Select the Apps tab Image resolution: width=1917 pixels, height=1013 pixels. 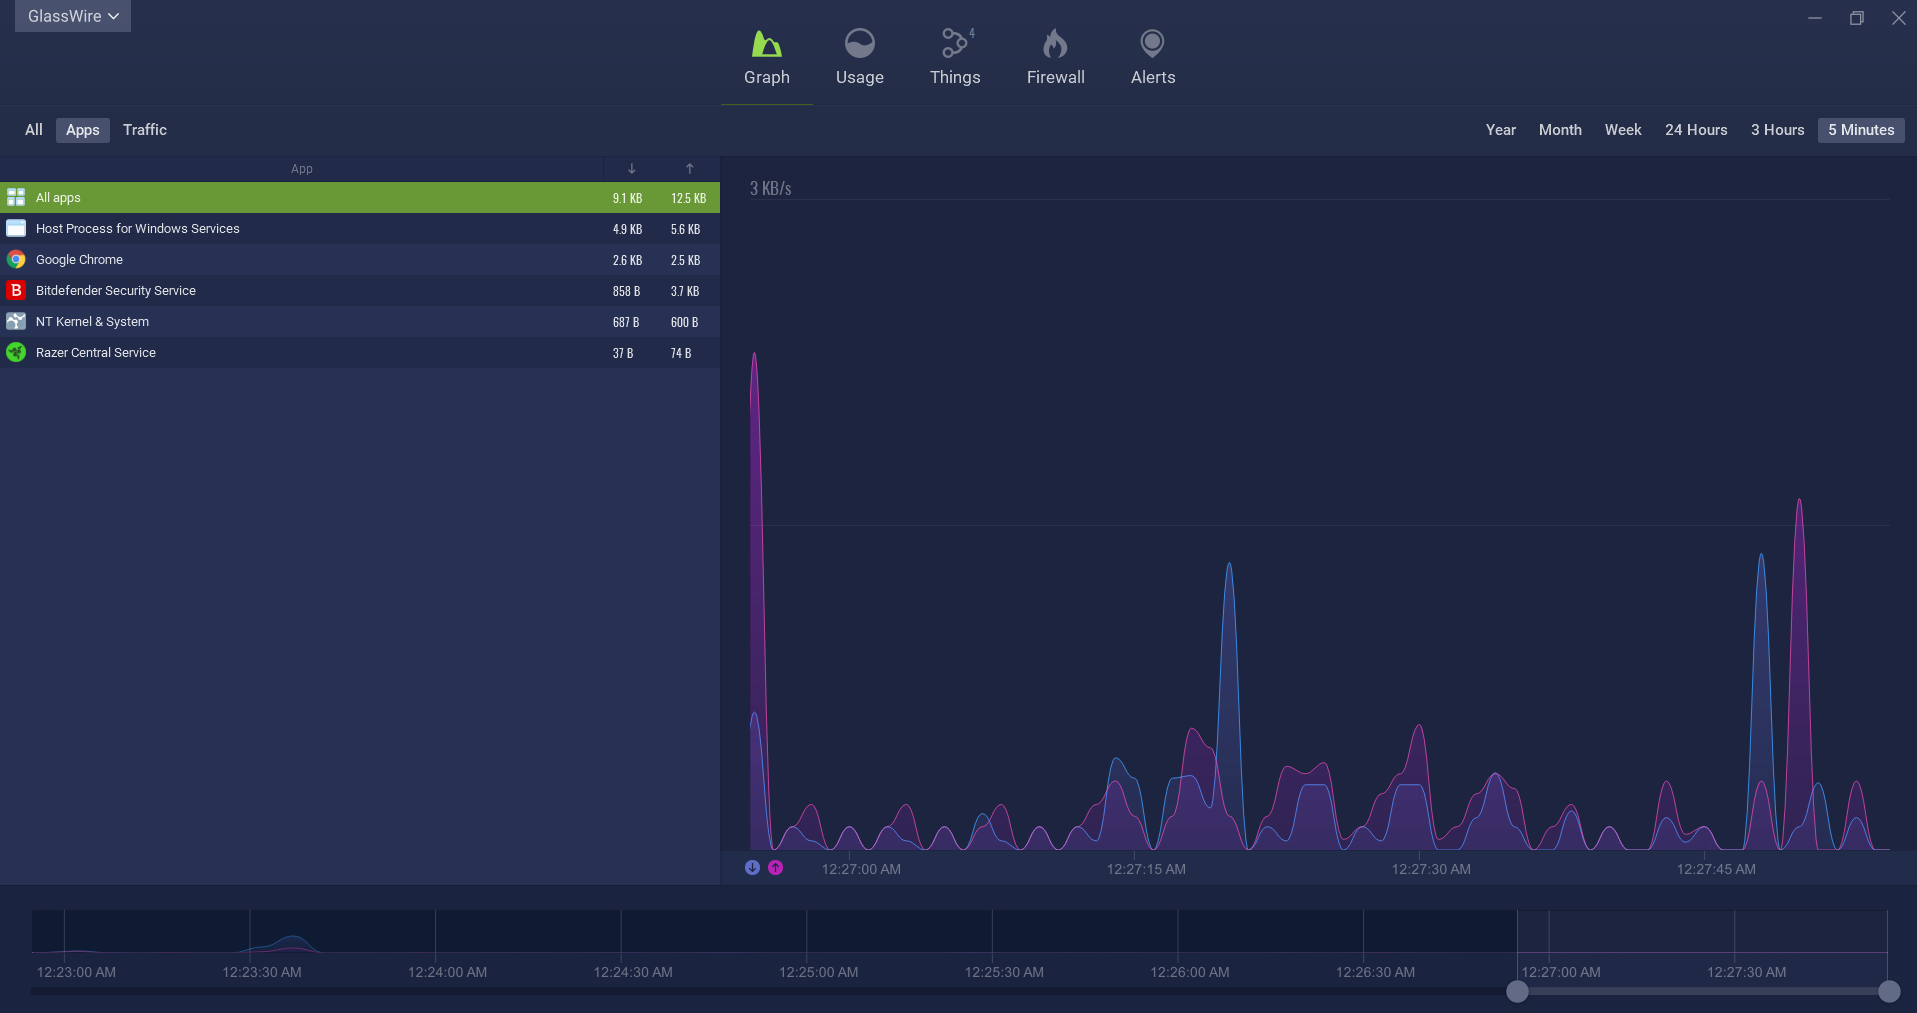(x=83, y=130)
